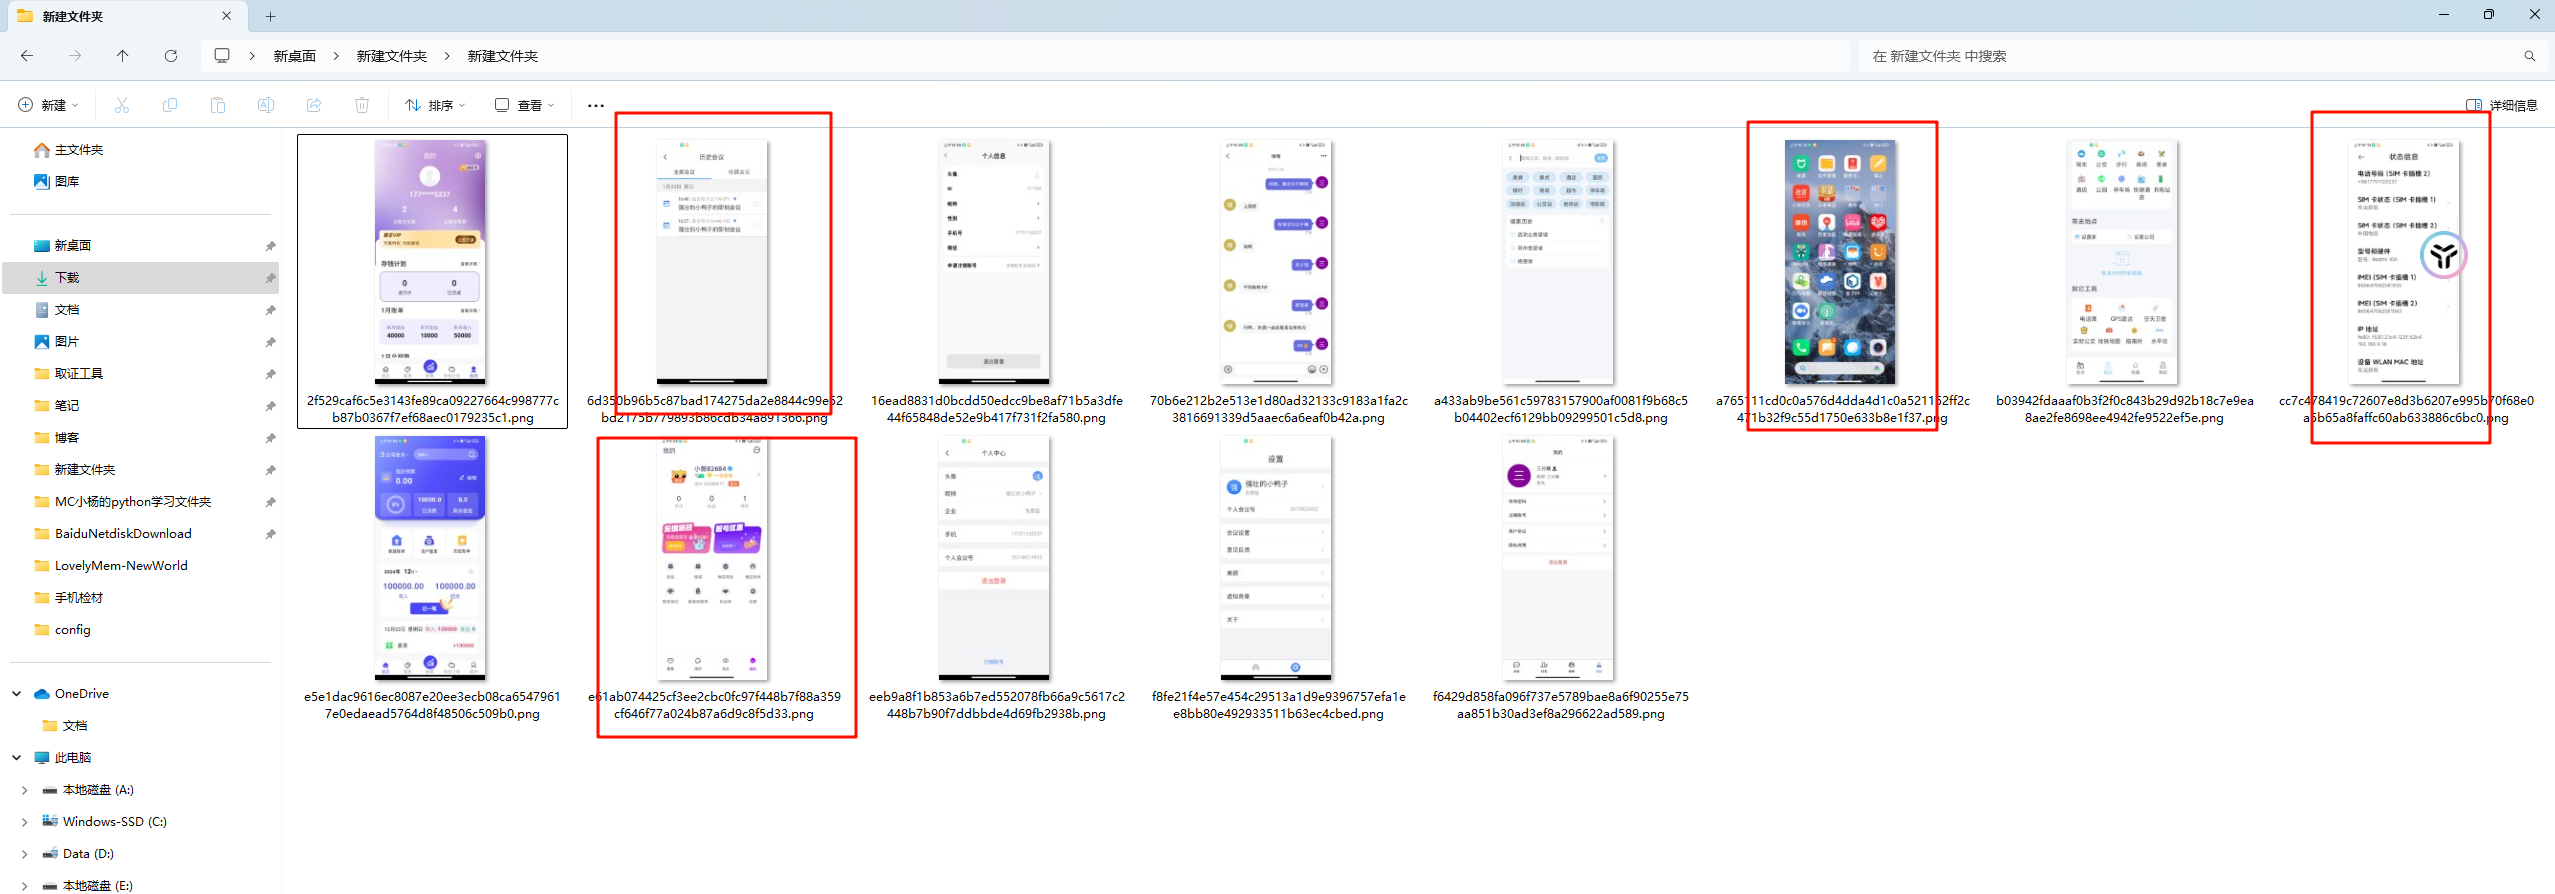Go up one folder level

pyautogui.click(x=123, y=56)
